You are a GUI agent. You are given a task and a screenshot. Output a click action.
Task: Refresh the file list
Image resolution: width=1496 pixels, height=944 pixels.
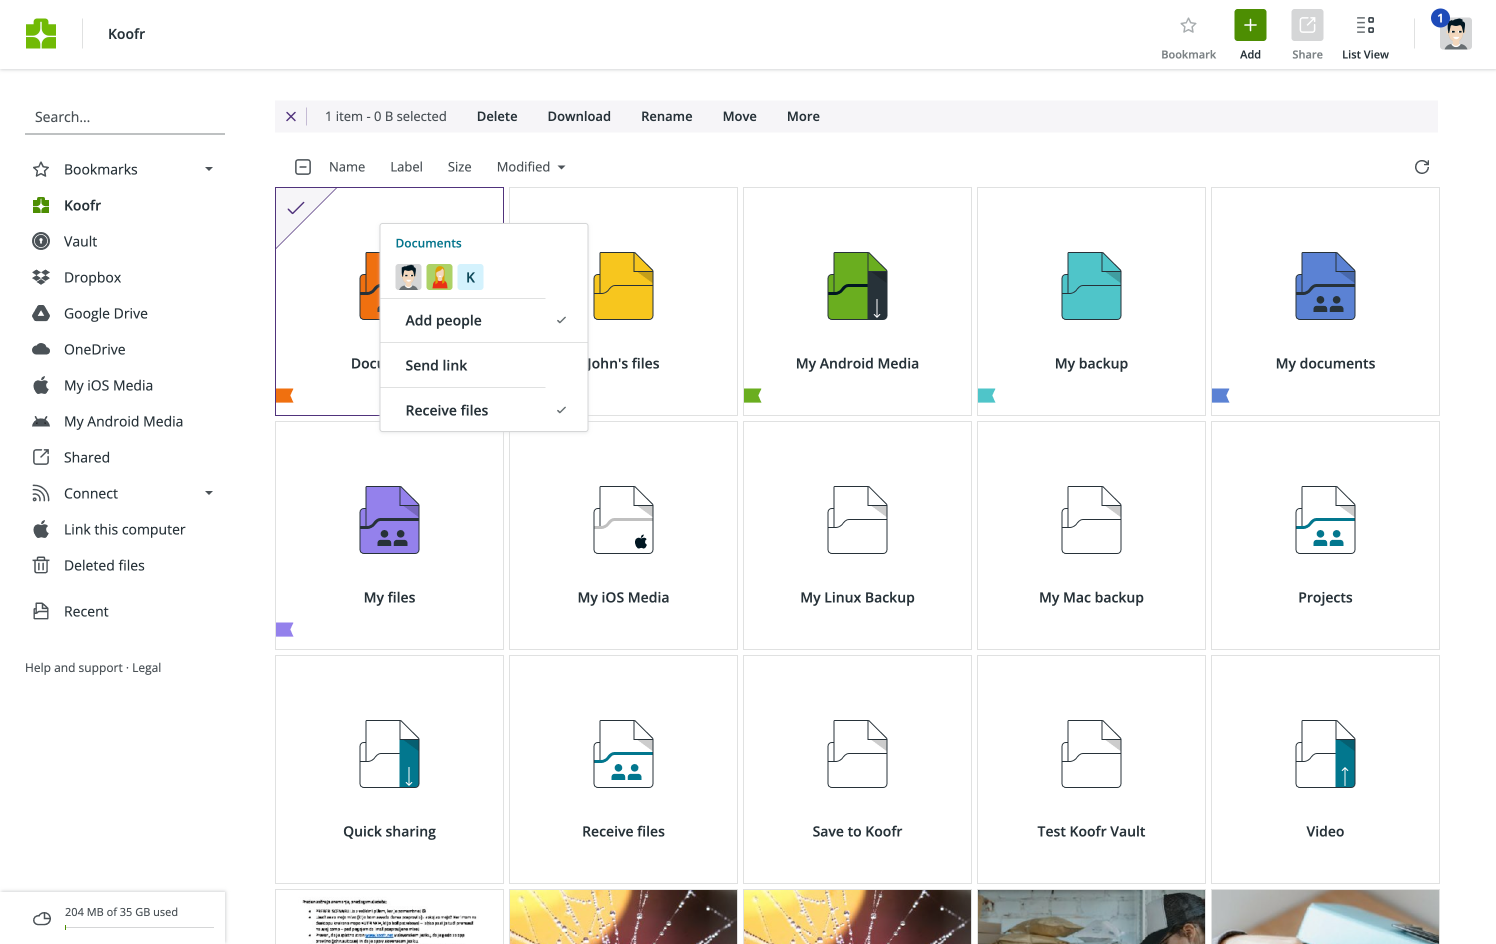click(1422, 167)
